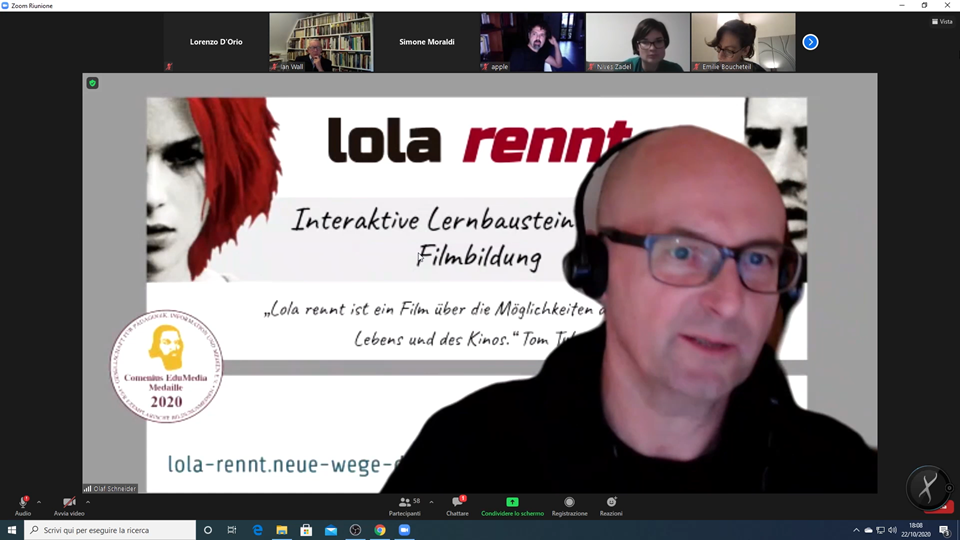Launch Microsoft Edge from taskbar
This screenshot has width=960, height=540.
coord(257,530)
